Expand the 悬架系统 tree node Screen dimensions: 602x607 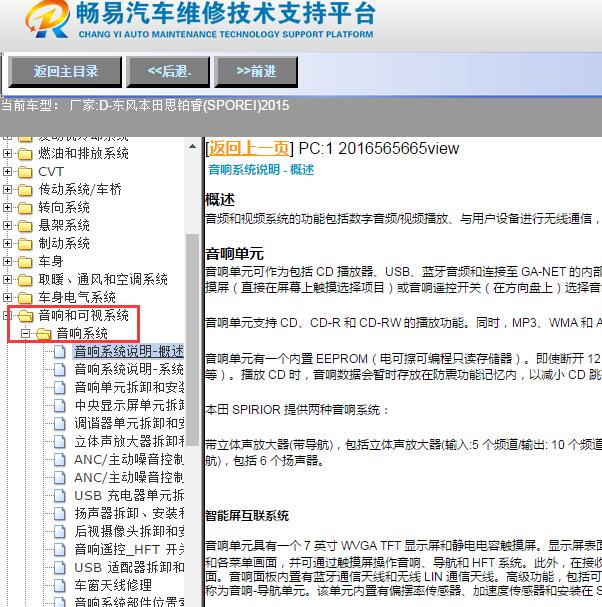[x=7, y=225]
